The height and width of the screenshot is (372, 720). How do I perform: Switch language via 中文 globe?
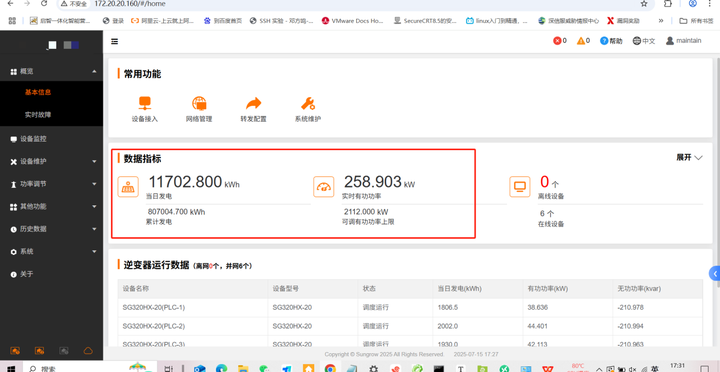click(x=643, y=41)
